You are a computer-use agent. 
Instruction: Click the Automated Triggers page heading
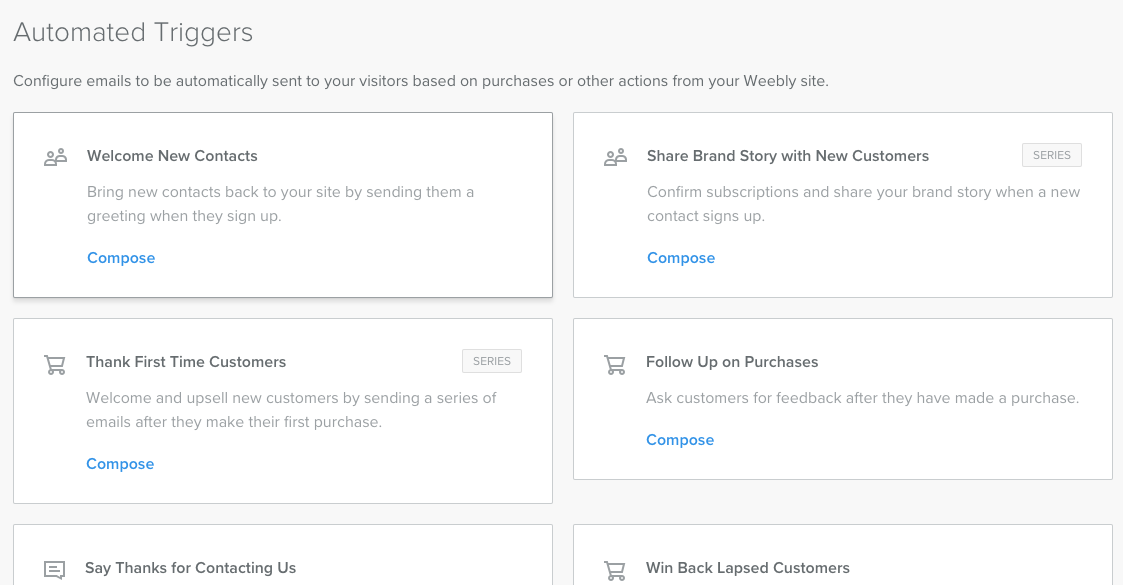pos(133,33)
